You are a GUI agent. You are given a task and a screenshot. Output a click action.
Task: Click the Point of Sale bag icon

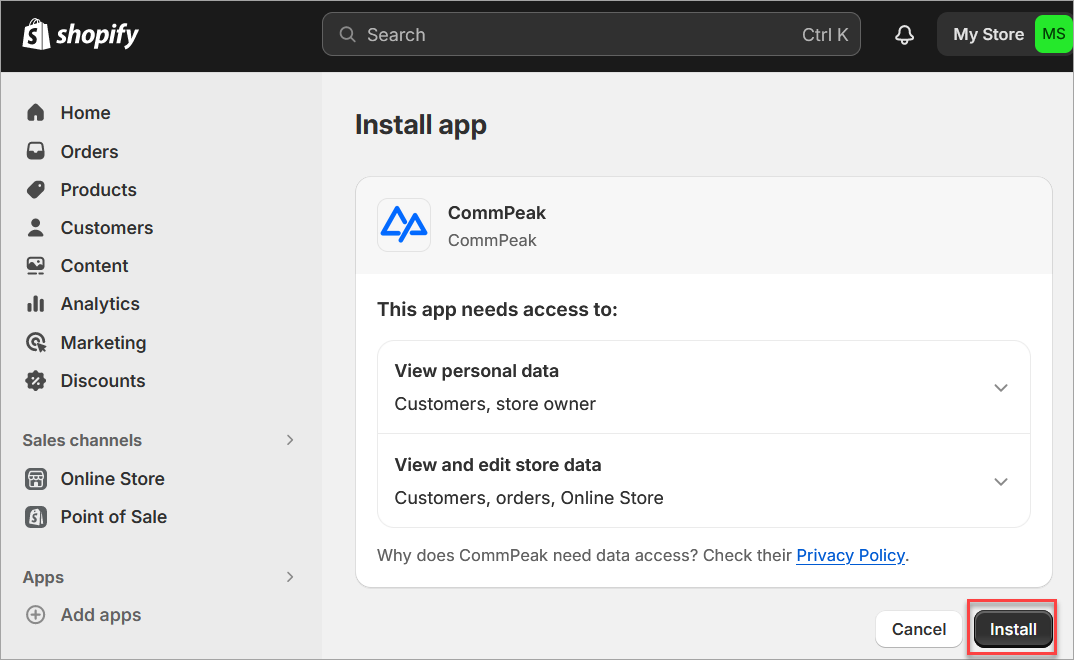click(36, 517)
